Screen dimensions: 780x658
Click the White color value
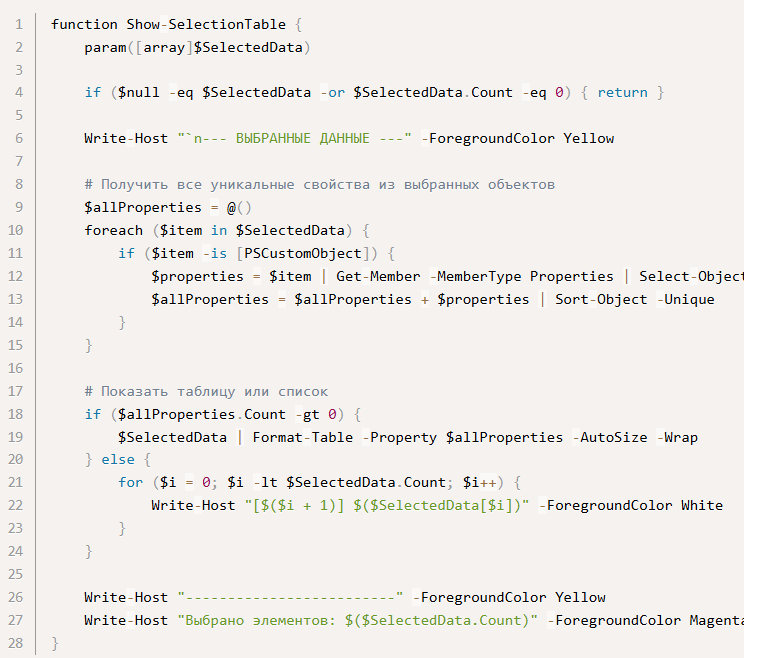pyautogui.click(x=701, y=506)
